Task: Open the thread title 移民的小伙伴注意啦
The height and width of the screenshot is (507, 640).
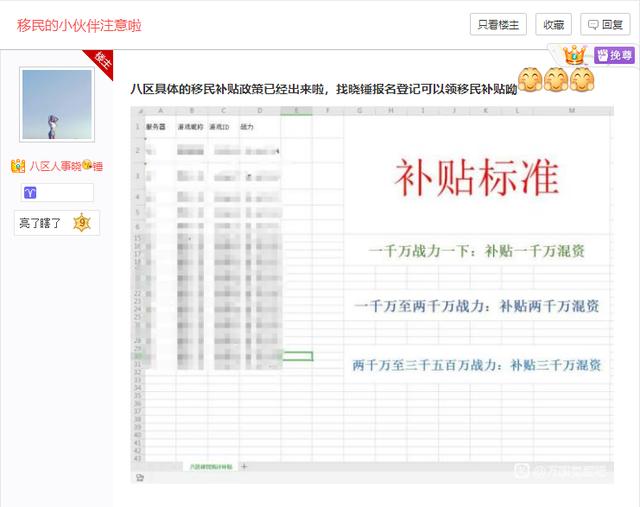Action: [79, 25]
